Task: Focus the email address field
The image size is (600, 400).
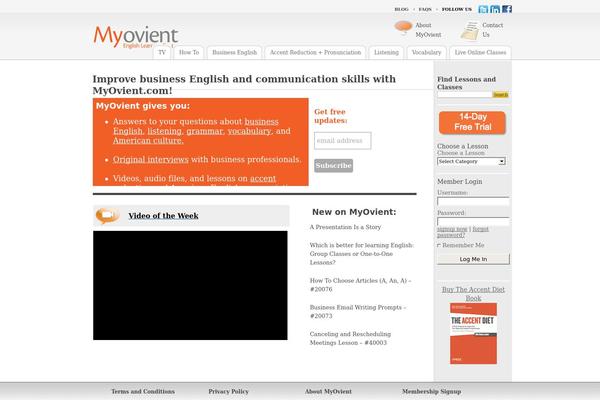Action: (x=343, y=140)
